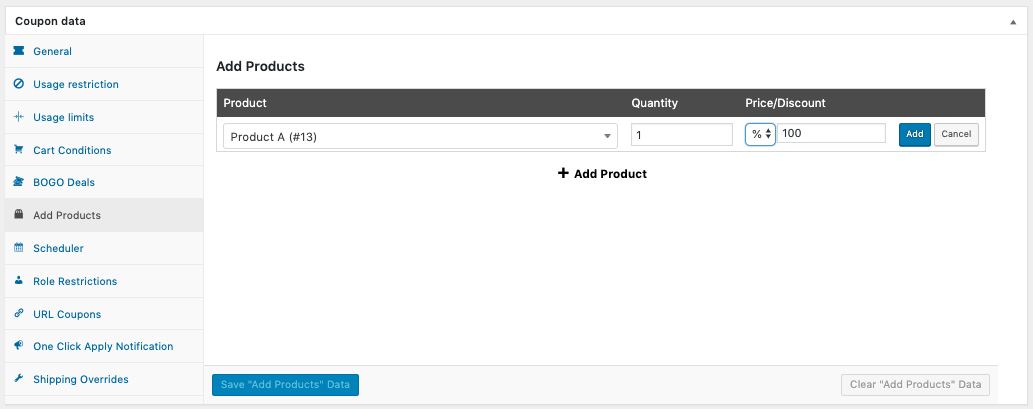Click the Price/Discount value field
This screenshot has height=409, width=1033.
click(x=831, y=133)
